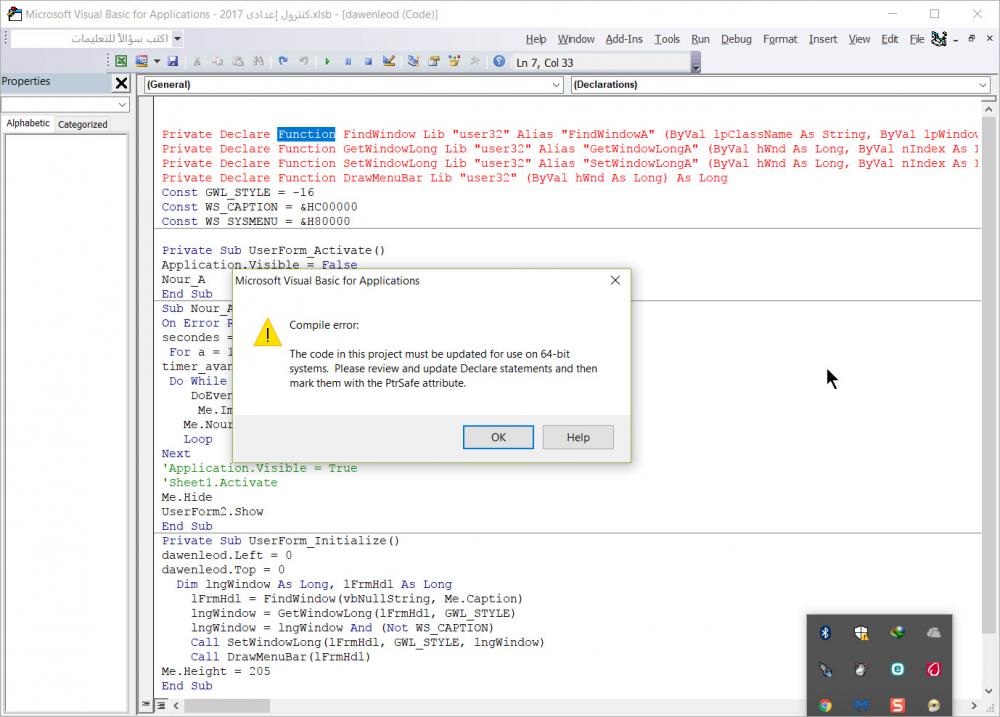This screenshot has height=717, width=1000.
Task: Open the Window menu
Action: pos(576,39)
